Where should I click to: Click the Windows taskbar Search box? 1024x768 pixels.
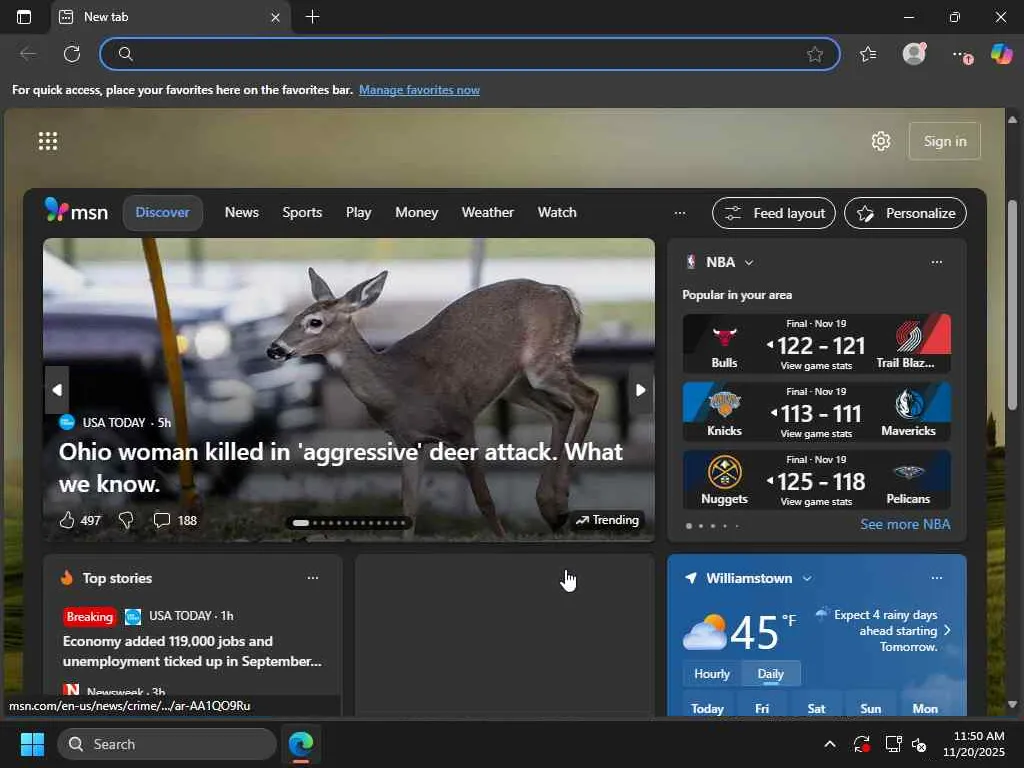(x=167, y=744)
